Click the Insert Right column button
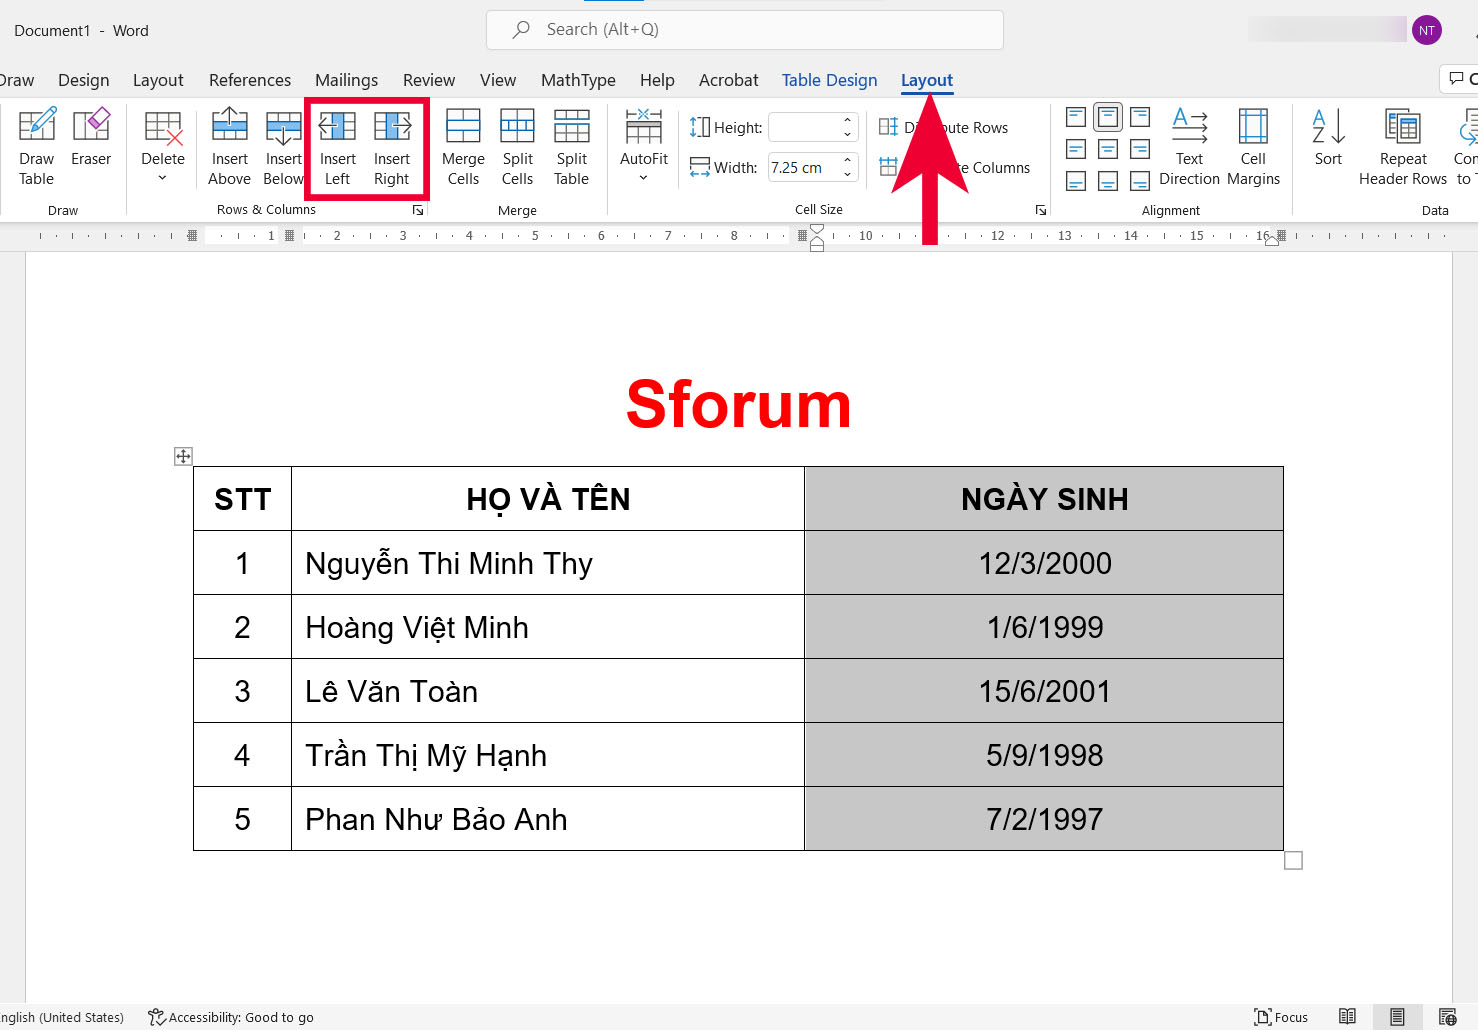Image resolution: width=1478 pixels, height=1030 pixels. coord(392,147)
